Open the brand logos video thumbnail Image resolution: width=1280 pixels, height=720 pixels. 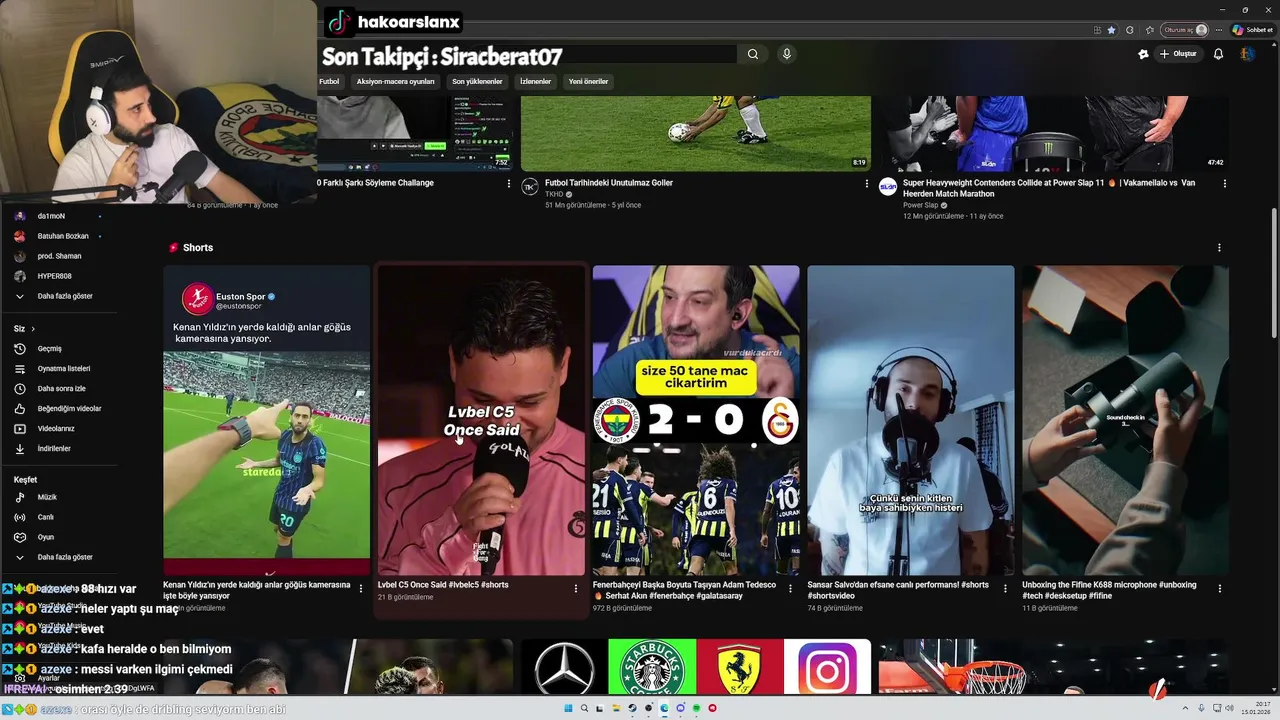696,667
